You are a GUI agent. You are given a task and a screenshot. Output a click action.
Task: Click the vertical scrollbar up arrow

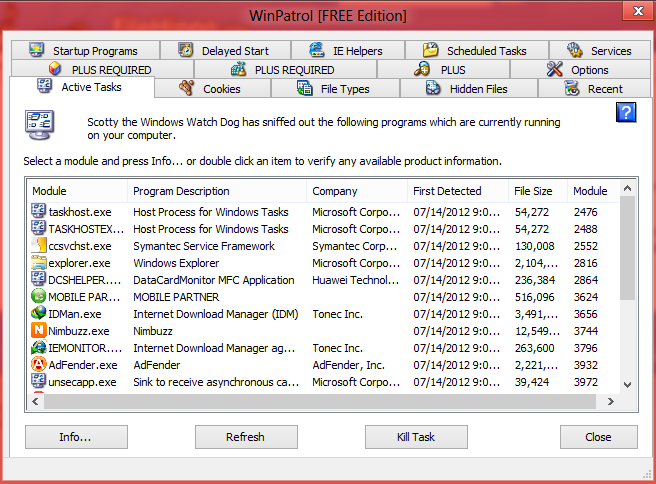[x=627, y=188]
